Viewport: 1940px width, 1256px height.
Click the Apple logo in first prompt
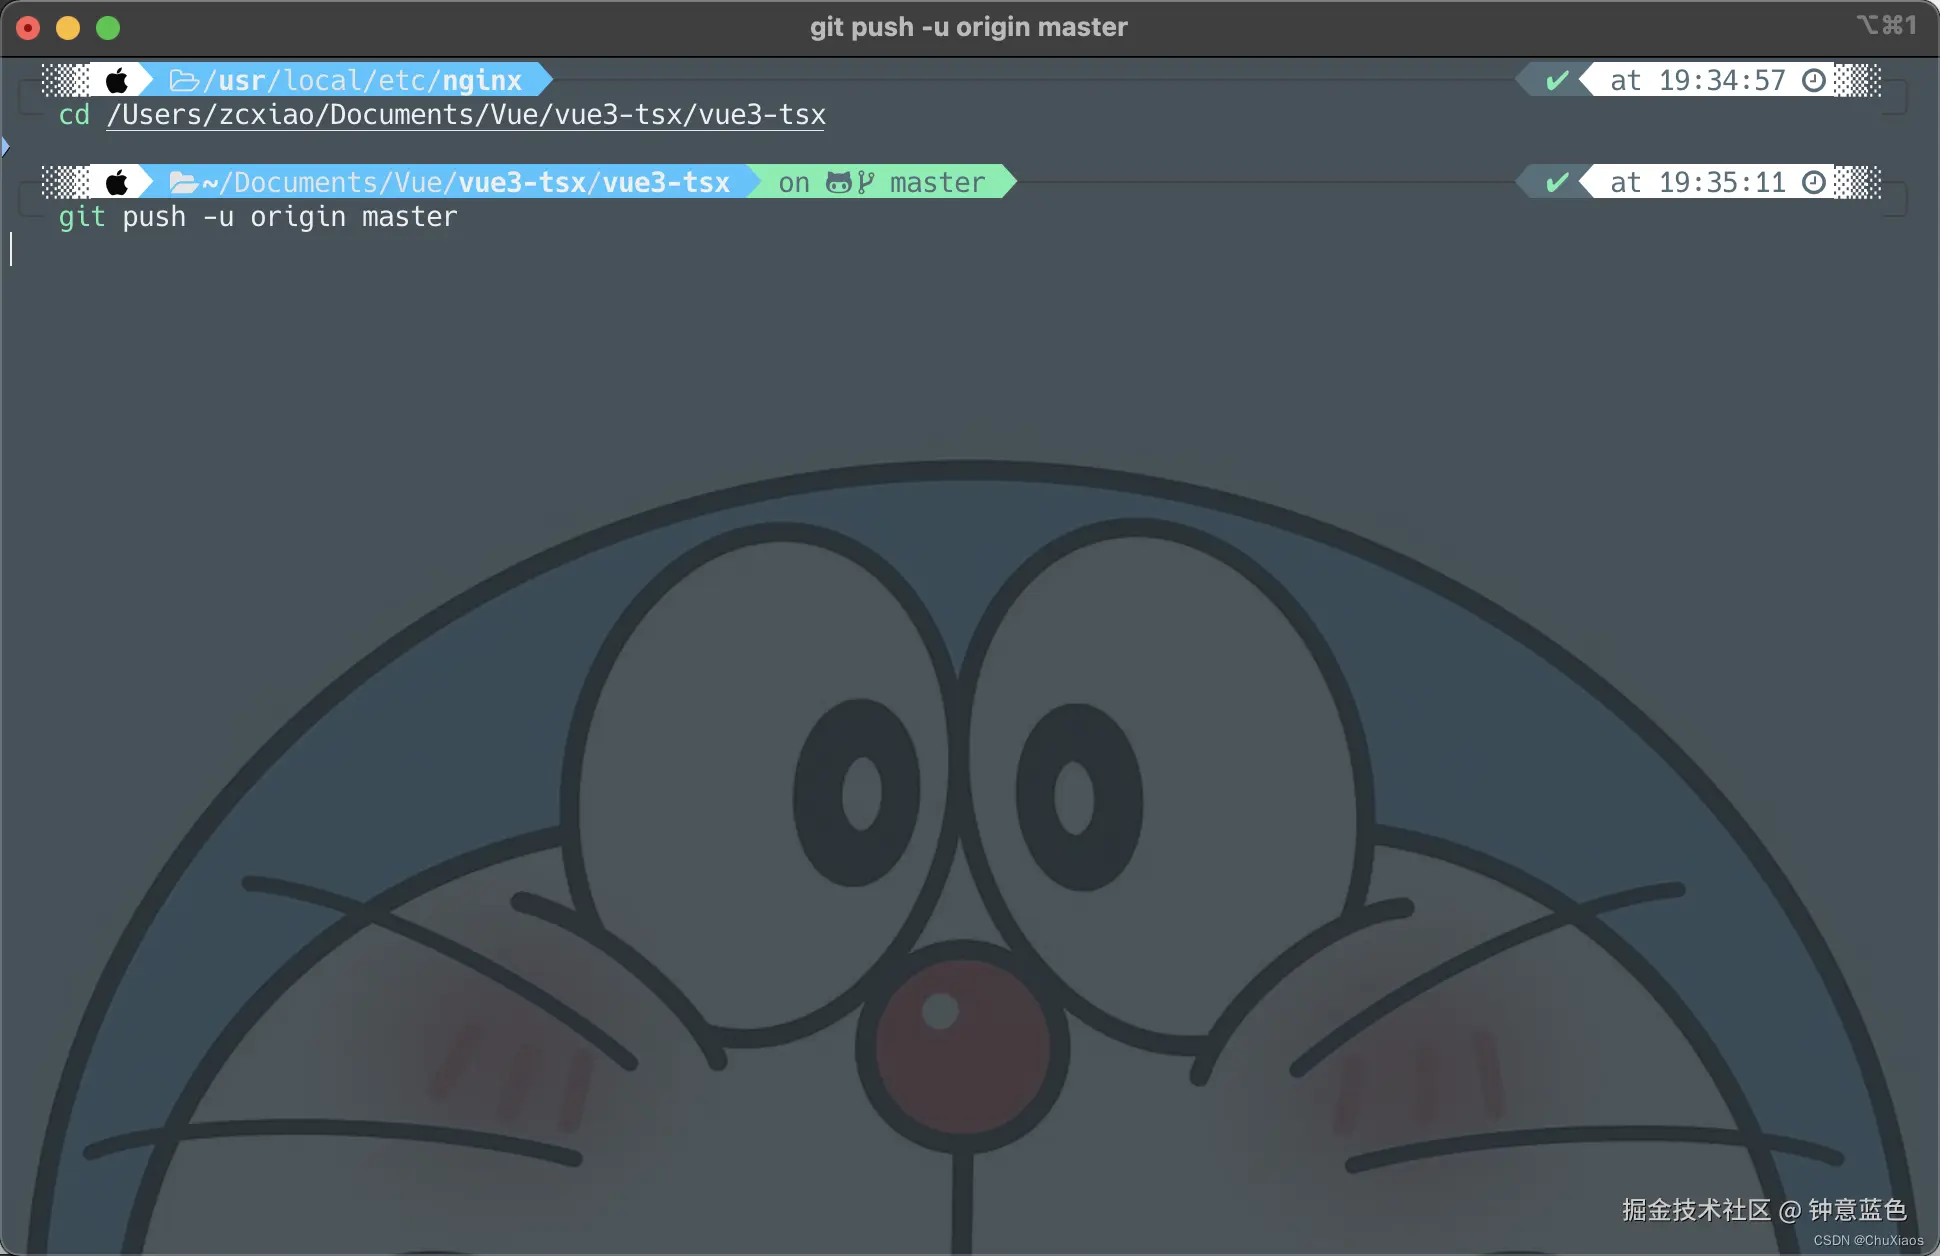point(117,80)
